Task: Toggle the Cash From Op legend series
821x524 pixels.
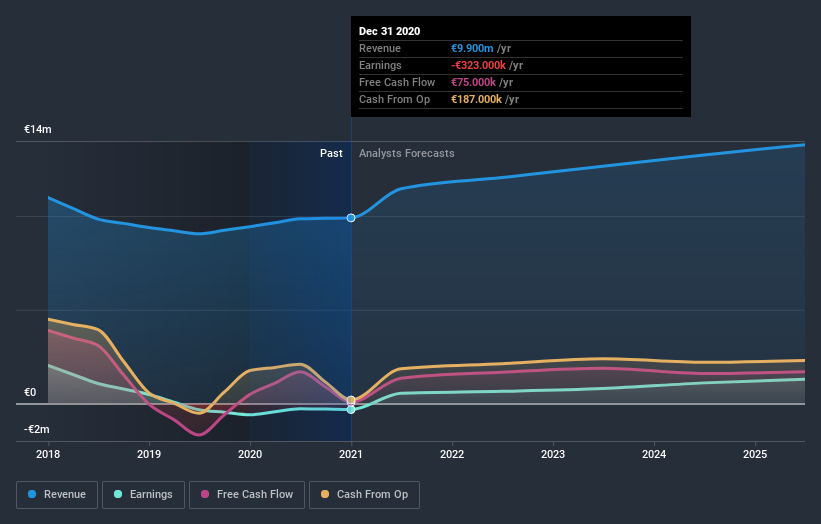Action: pyautogui.click(x=364, y=495)
